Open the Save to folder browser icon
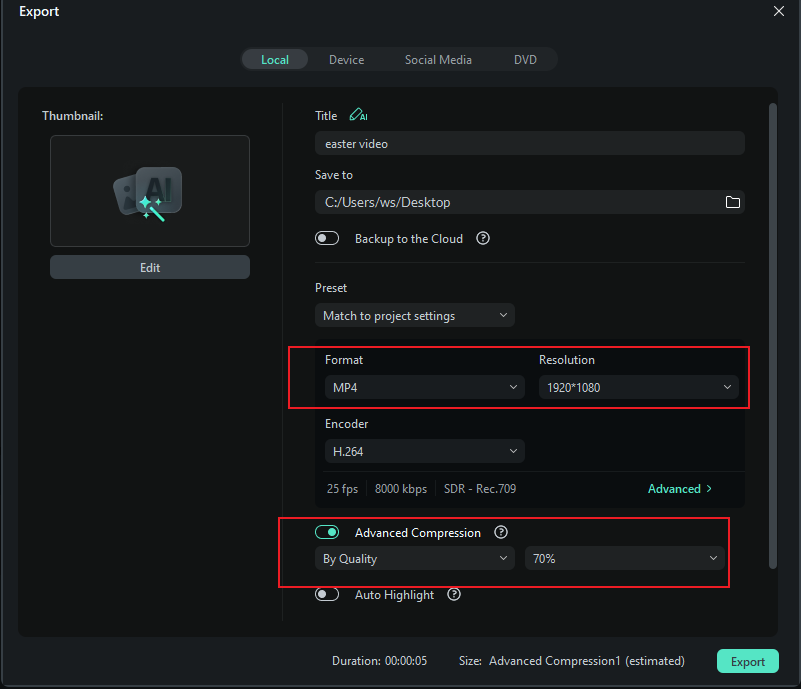 point(733,202)
